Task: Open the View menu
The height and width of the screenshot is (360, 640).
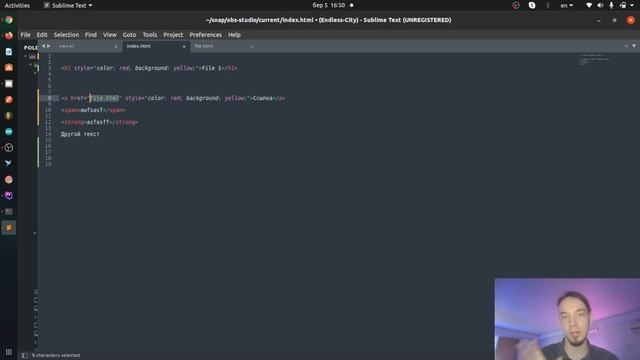Action: (x=109, y=35)
